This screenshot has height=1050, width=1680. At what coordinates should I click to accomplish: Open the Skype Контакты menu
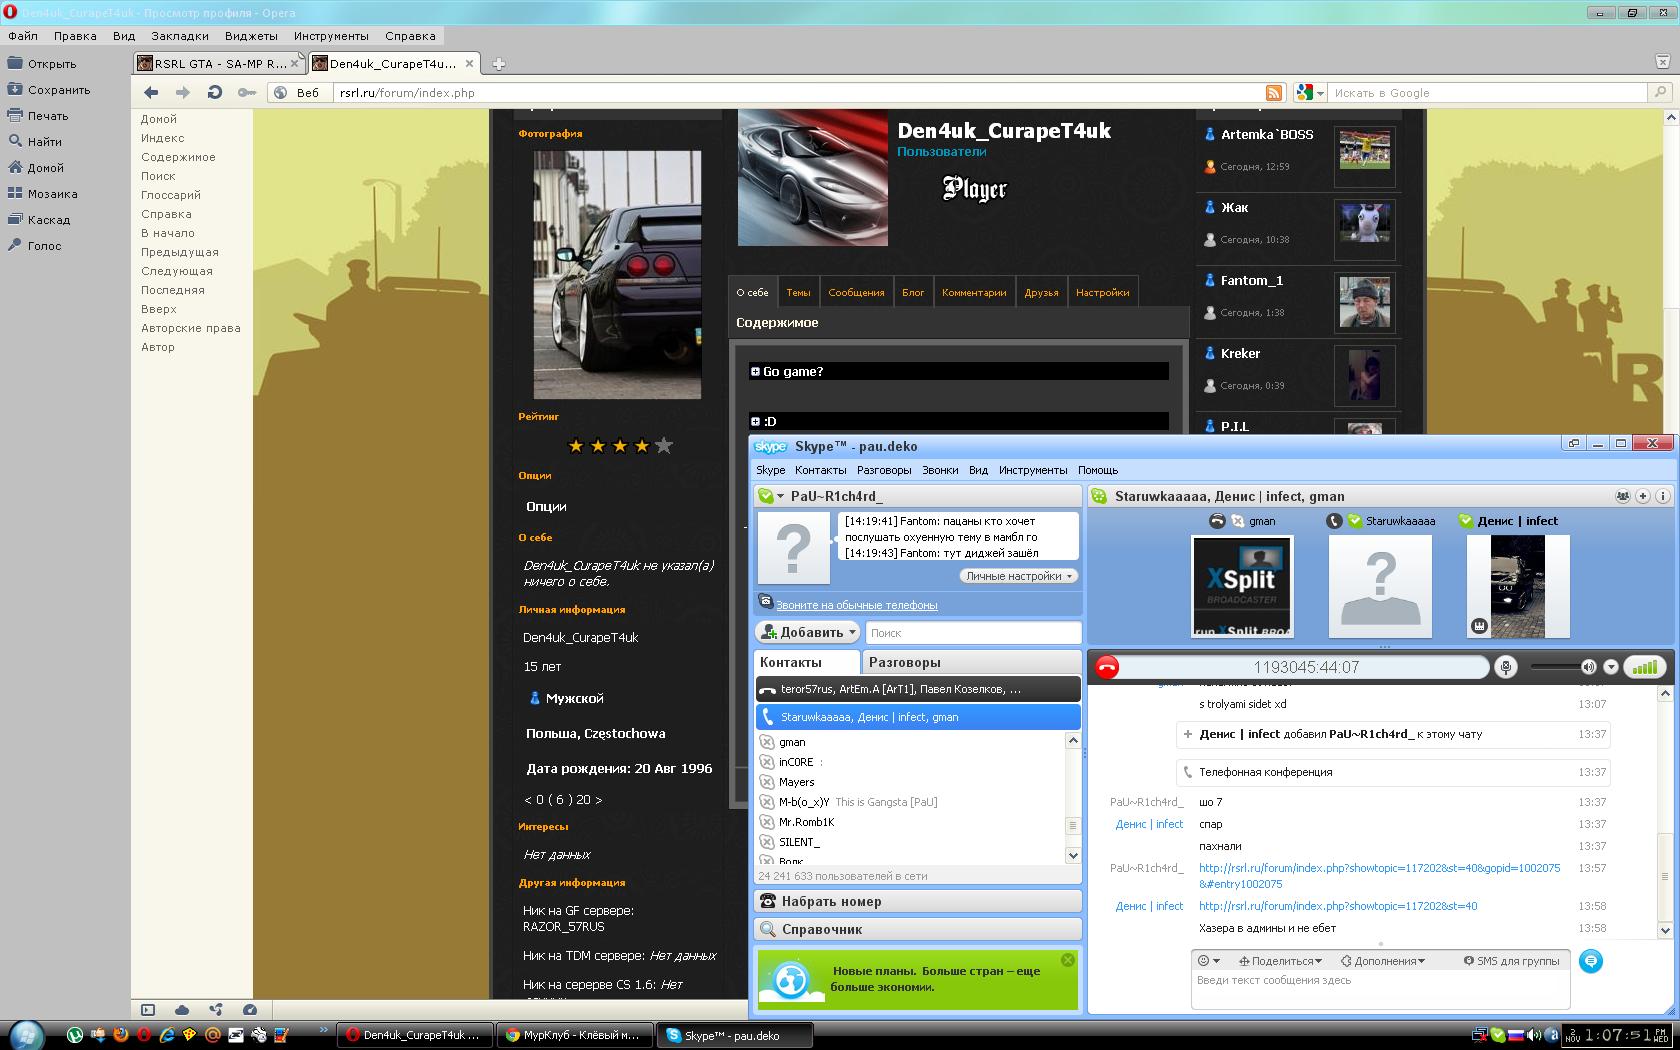coord(821,470)
